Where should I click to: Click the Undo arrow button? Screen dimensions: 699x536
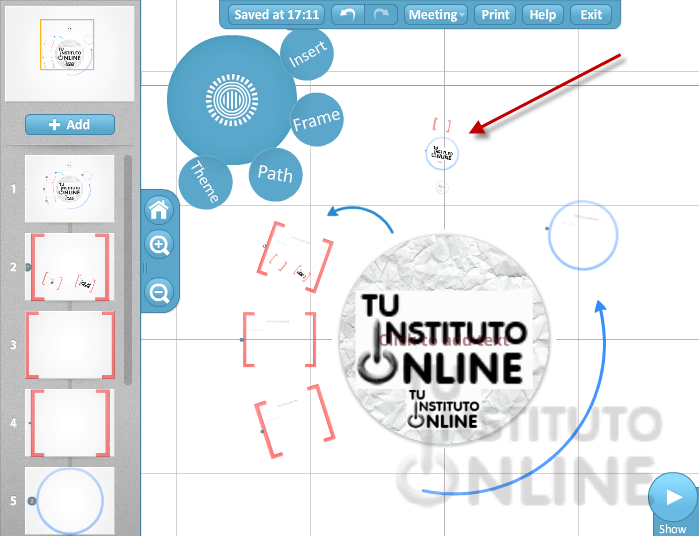(x=348, y=15)
